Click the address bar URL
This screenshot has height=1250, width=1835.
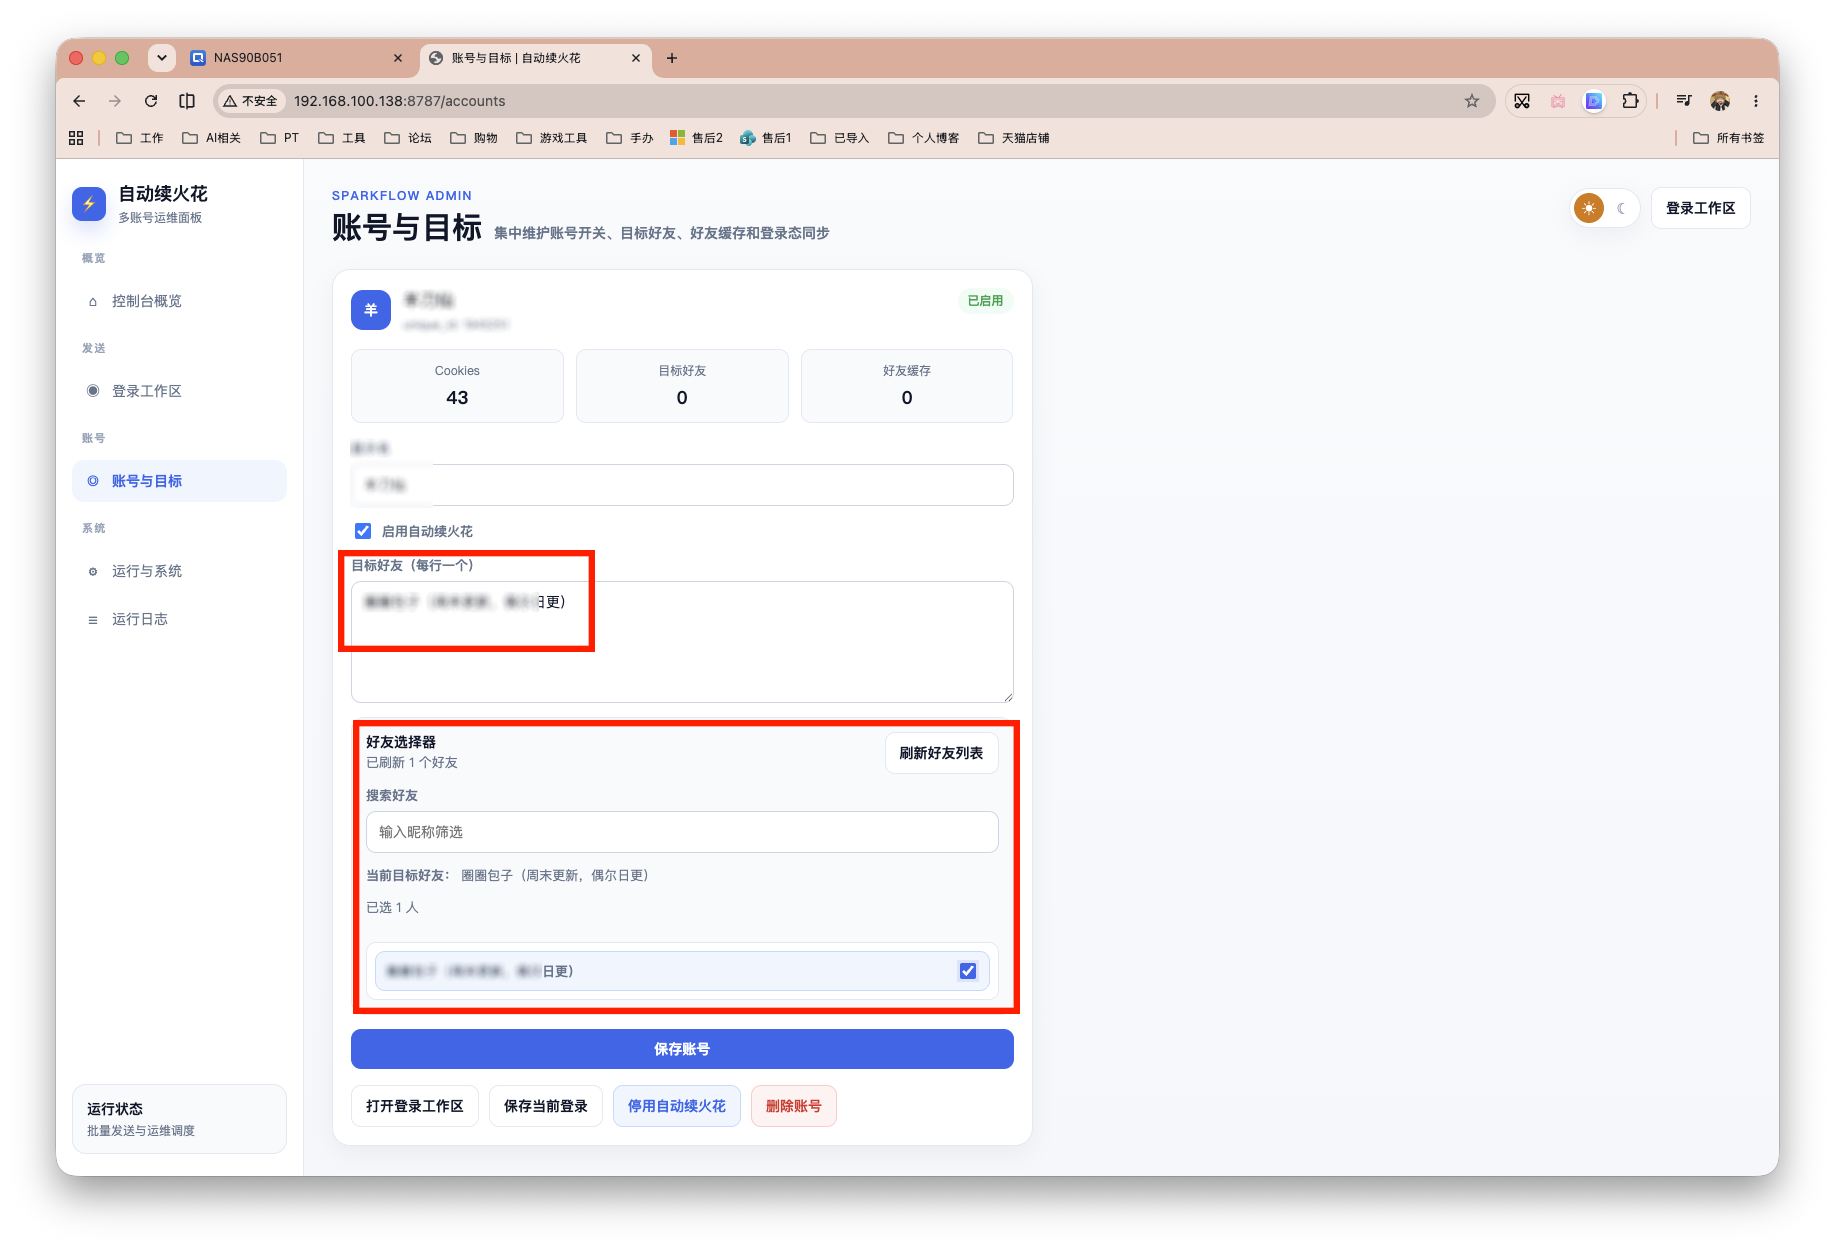pyautogui.click(x=400, y=101)
